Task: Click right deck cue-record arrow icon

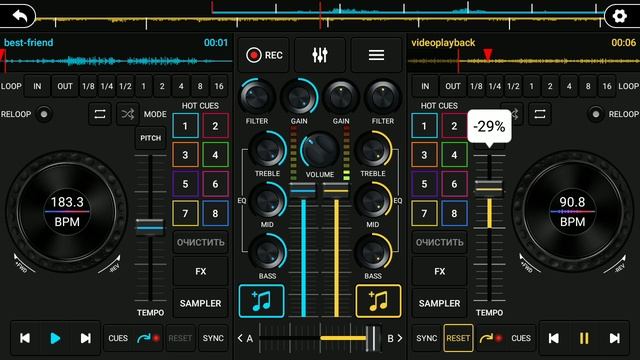Action: point(491,338)
